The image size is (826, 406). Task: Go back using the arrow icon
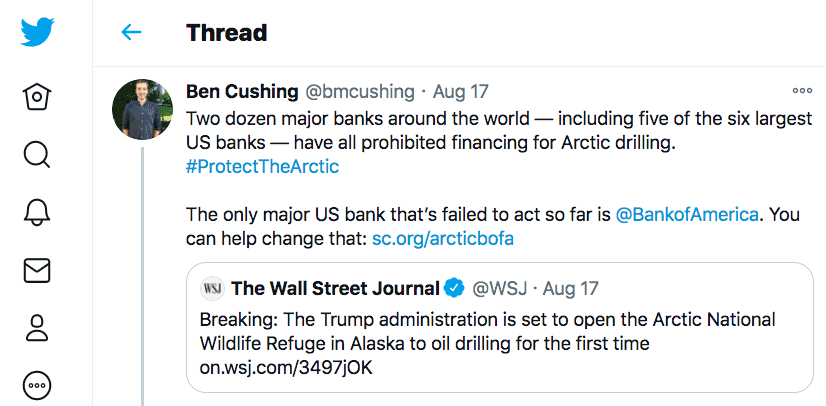[x=131, y=33]
